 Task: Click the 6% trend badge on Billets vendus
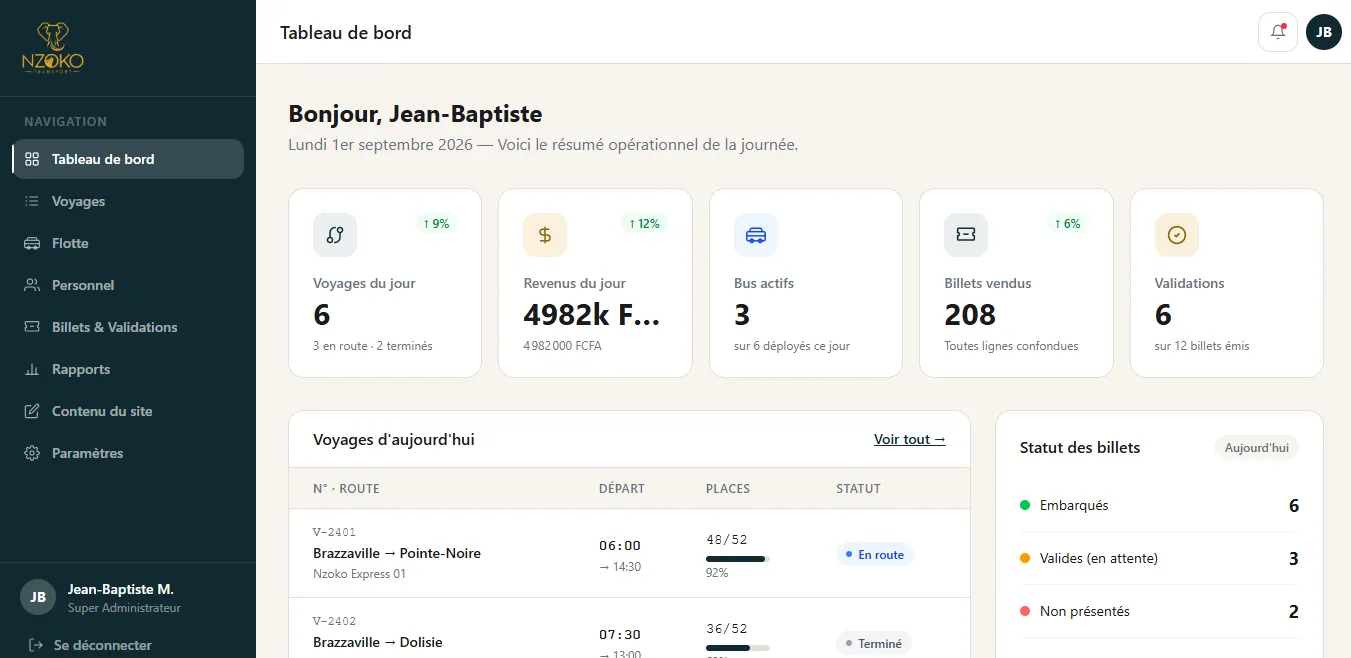pyautogui.click(x=1067, y=224)
